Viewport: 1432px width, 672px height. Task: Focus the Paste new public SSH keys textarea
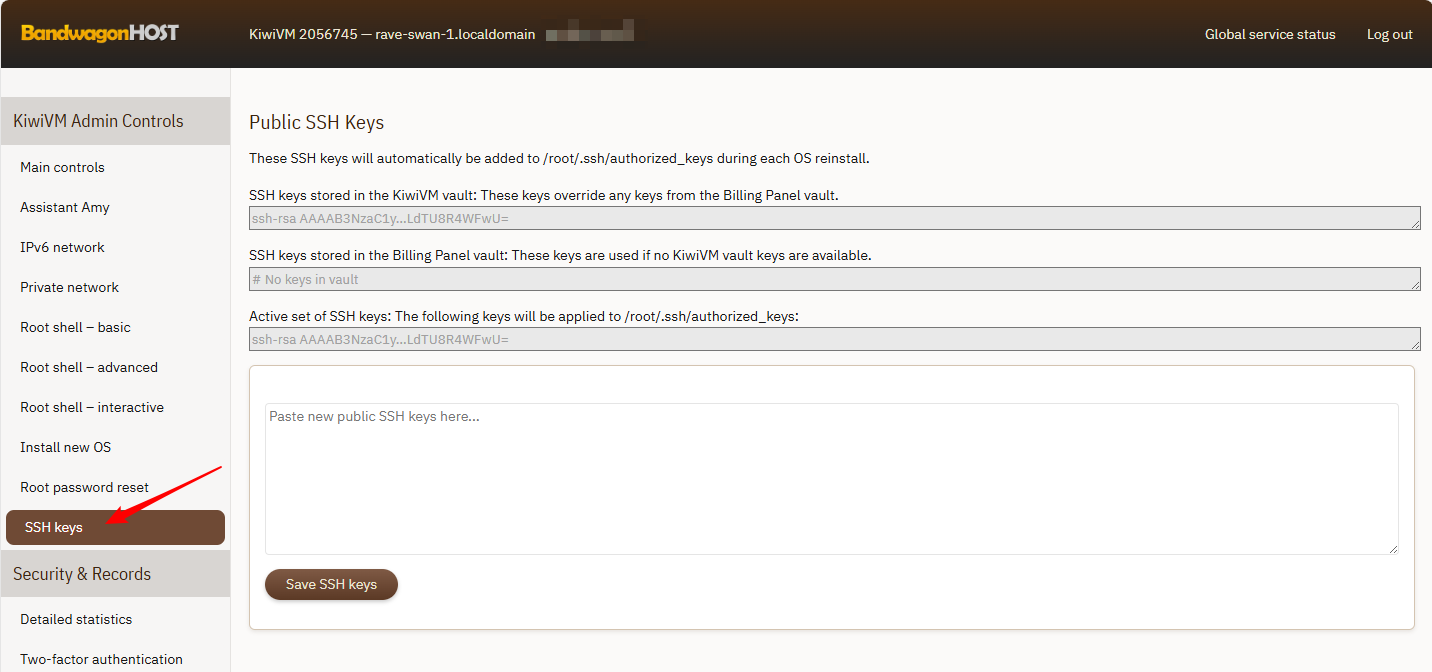pyautogui.click(x=830, y=478)
